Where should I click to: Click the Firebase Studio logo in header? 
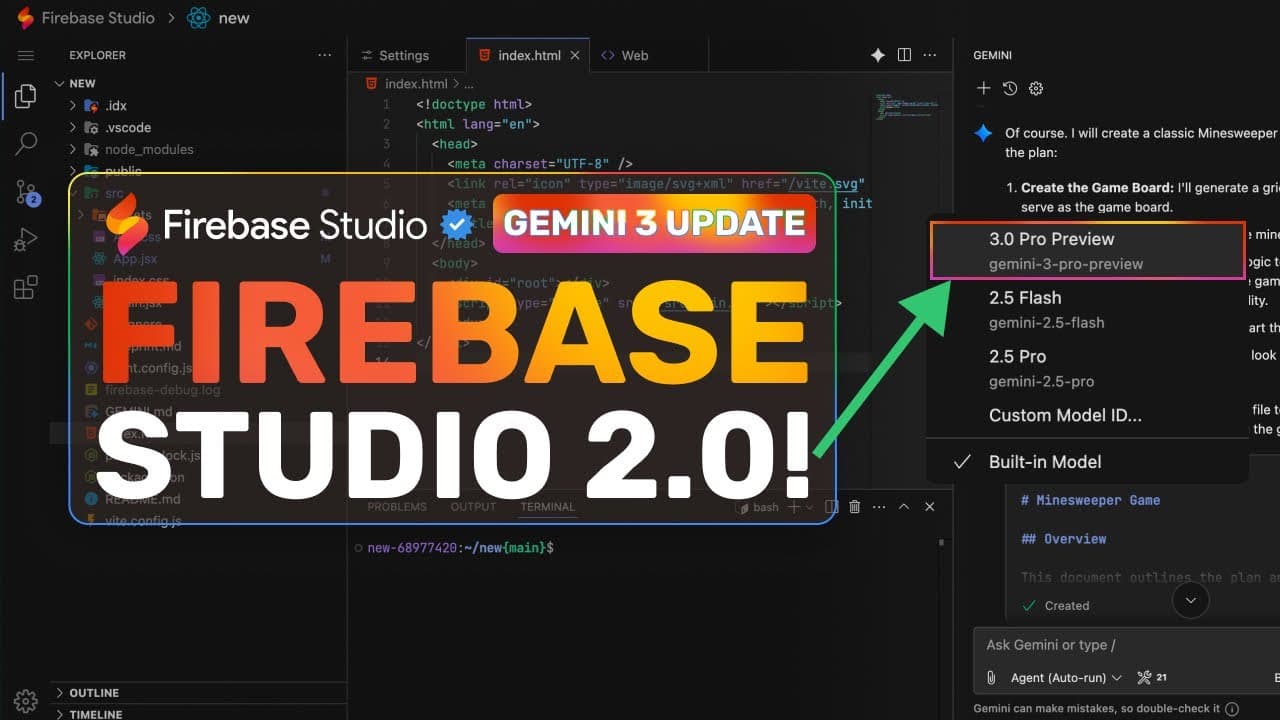(25, 18)
